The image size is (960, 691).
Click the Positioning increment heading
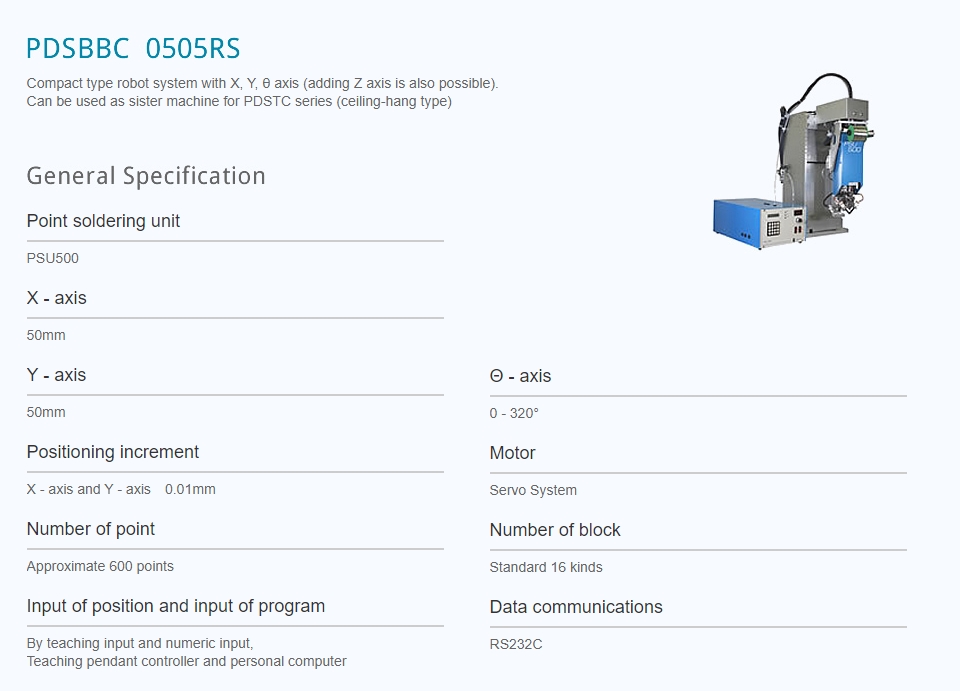113,452
